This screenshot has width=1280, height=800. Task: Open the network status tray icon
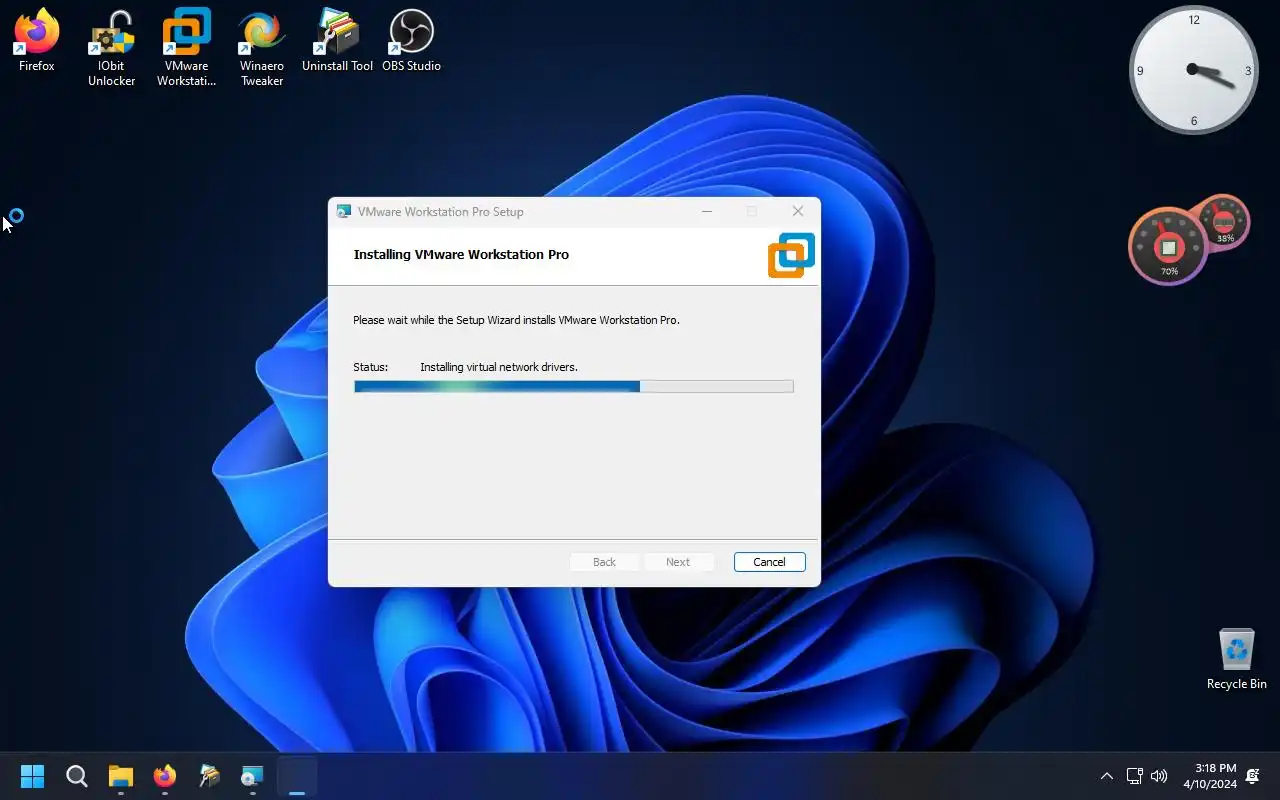(1134, 776)
